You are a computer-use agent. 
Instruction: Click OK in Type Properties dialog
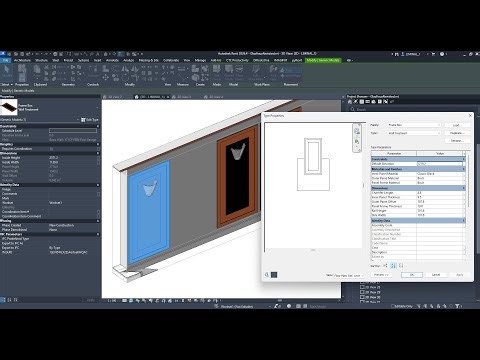pyautogui.click(x=412, y=275)
